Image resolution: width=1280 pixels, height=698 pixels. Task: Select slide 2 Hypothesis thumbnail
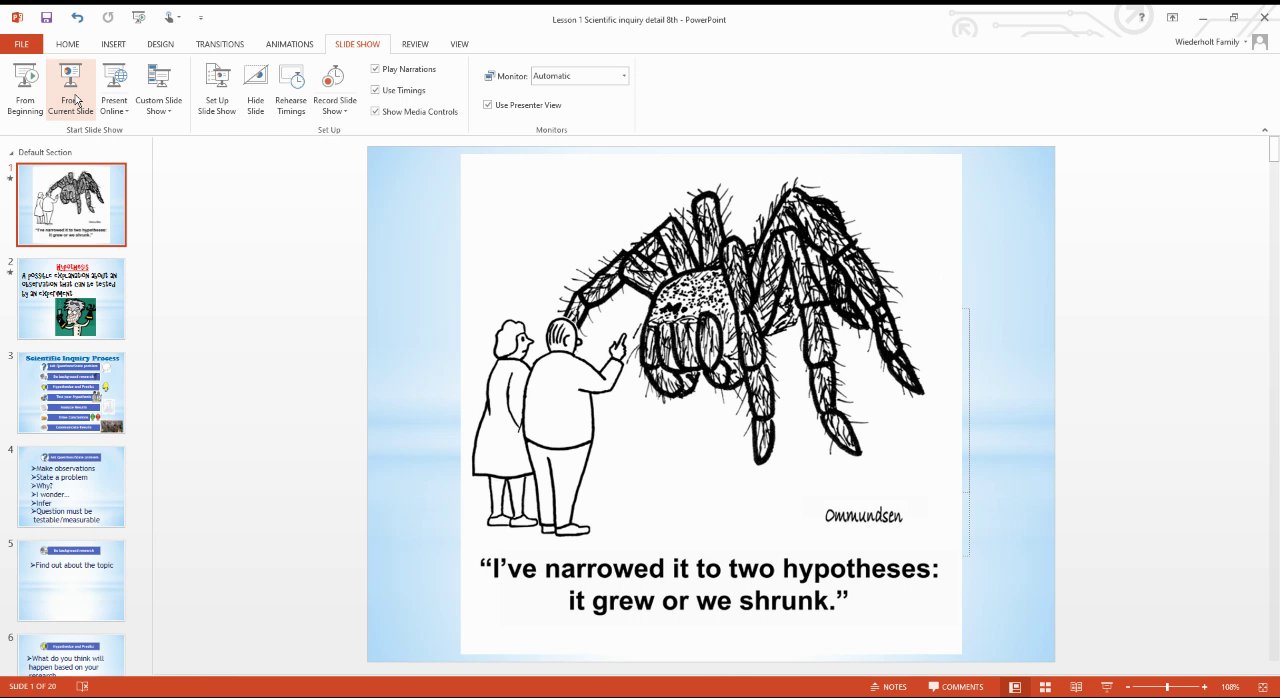(71, 299)
